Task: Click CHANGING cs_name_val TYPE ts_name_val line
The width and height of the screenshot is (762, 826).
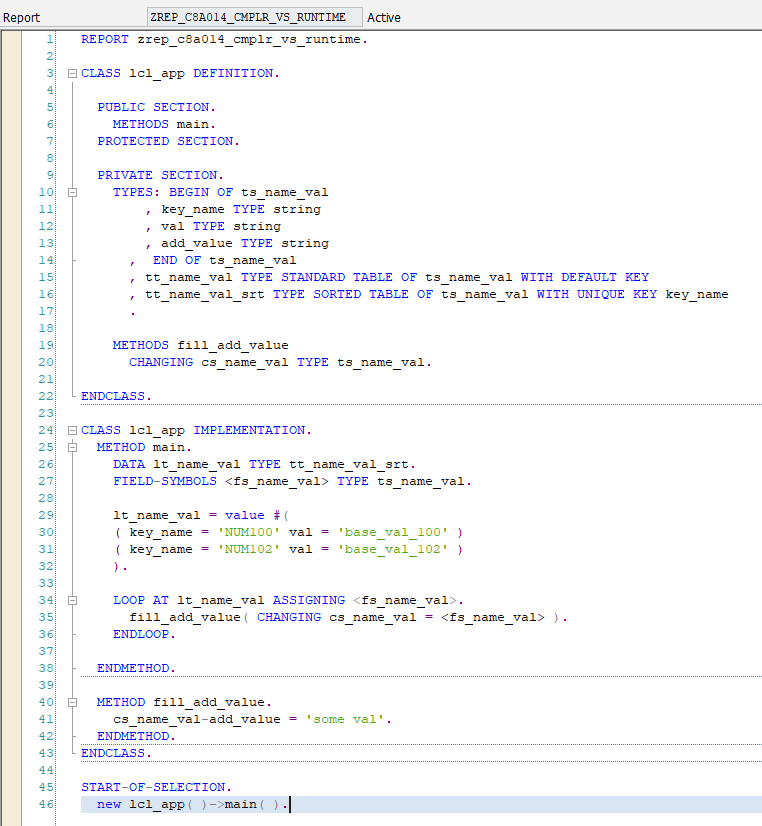Action: tap(280, 362)
